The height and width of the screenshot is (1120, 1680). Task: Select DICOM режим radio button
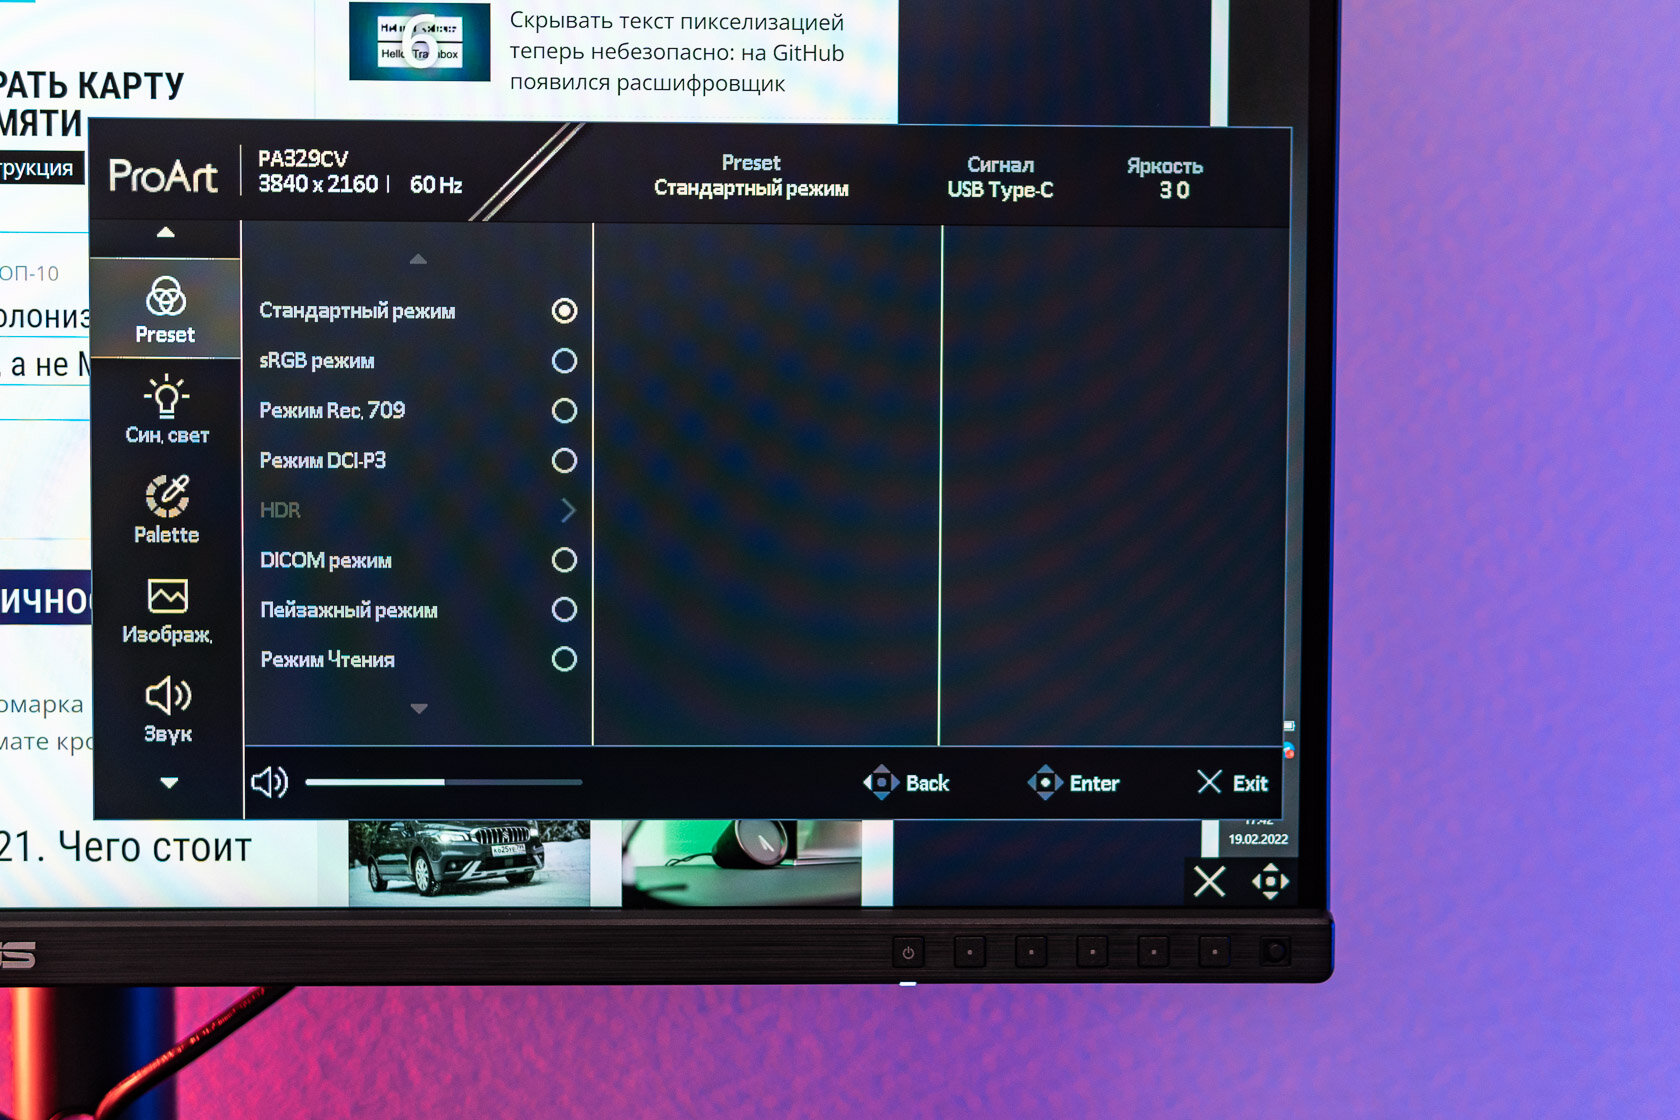tap(564, 560)
